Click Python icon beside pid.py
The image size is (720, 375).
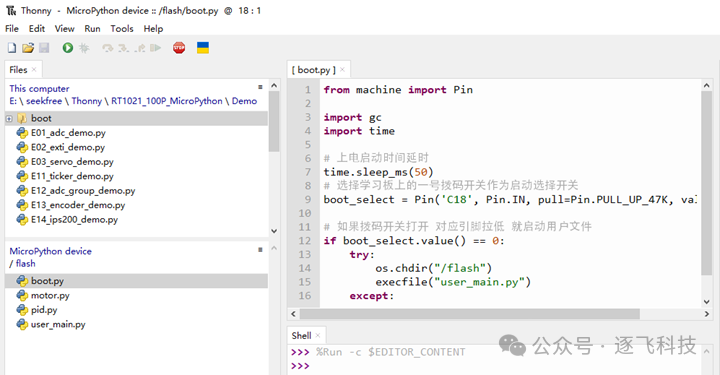pyautogui.click(x=22, y=310)
